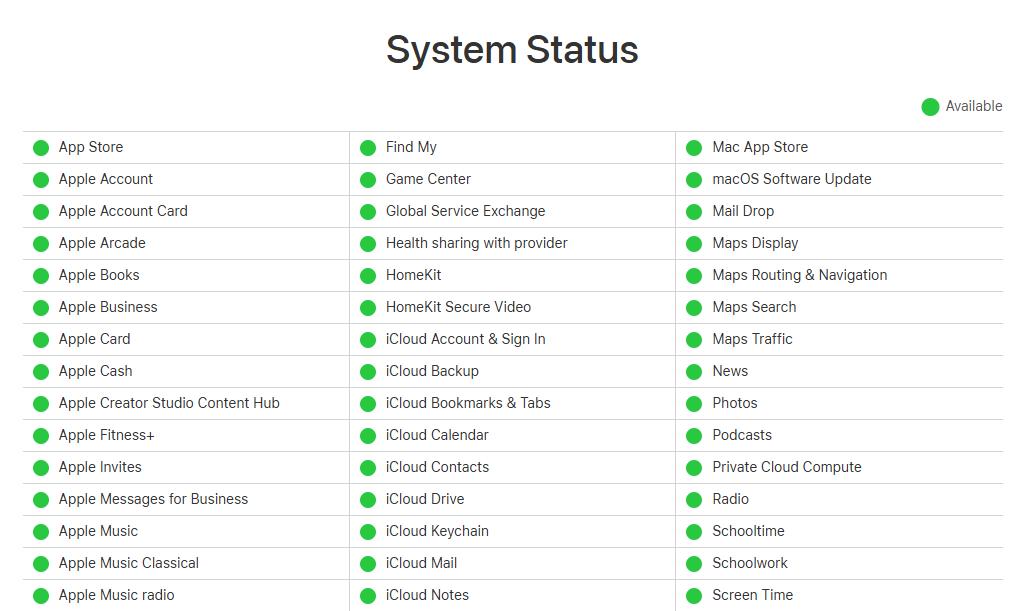This screenshot has height=611, width=1018.
Task: Click the Apple Music service name
Action: pos(98,531)
